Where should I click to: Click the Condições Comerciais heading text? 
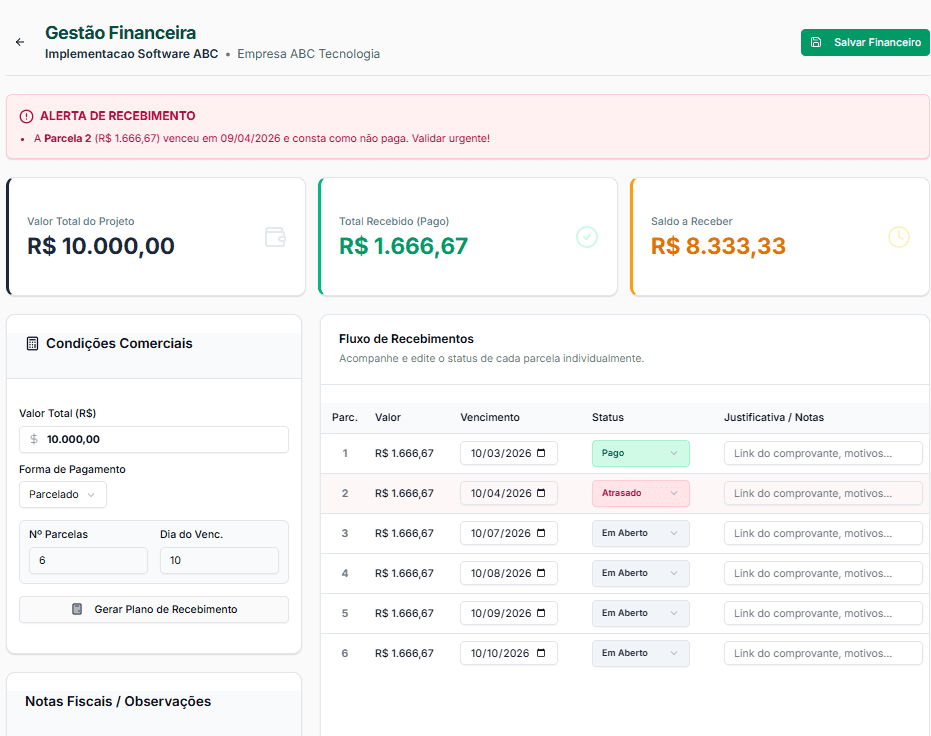[119, 344]
